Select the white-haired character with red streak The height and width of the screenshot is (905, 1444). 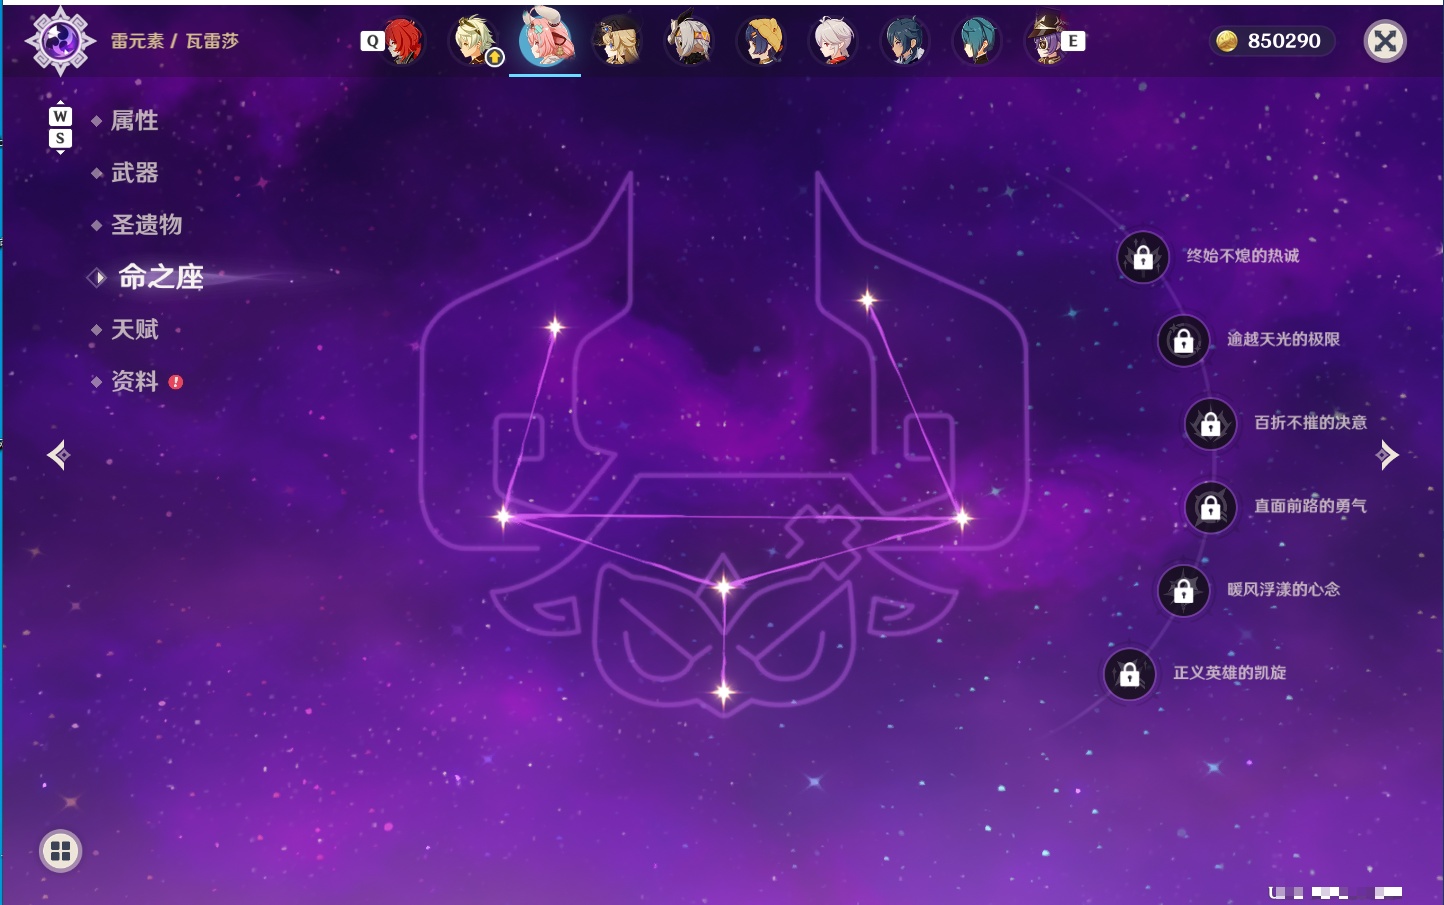tap(833, 41)
